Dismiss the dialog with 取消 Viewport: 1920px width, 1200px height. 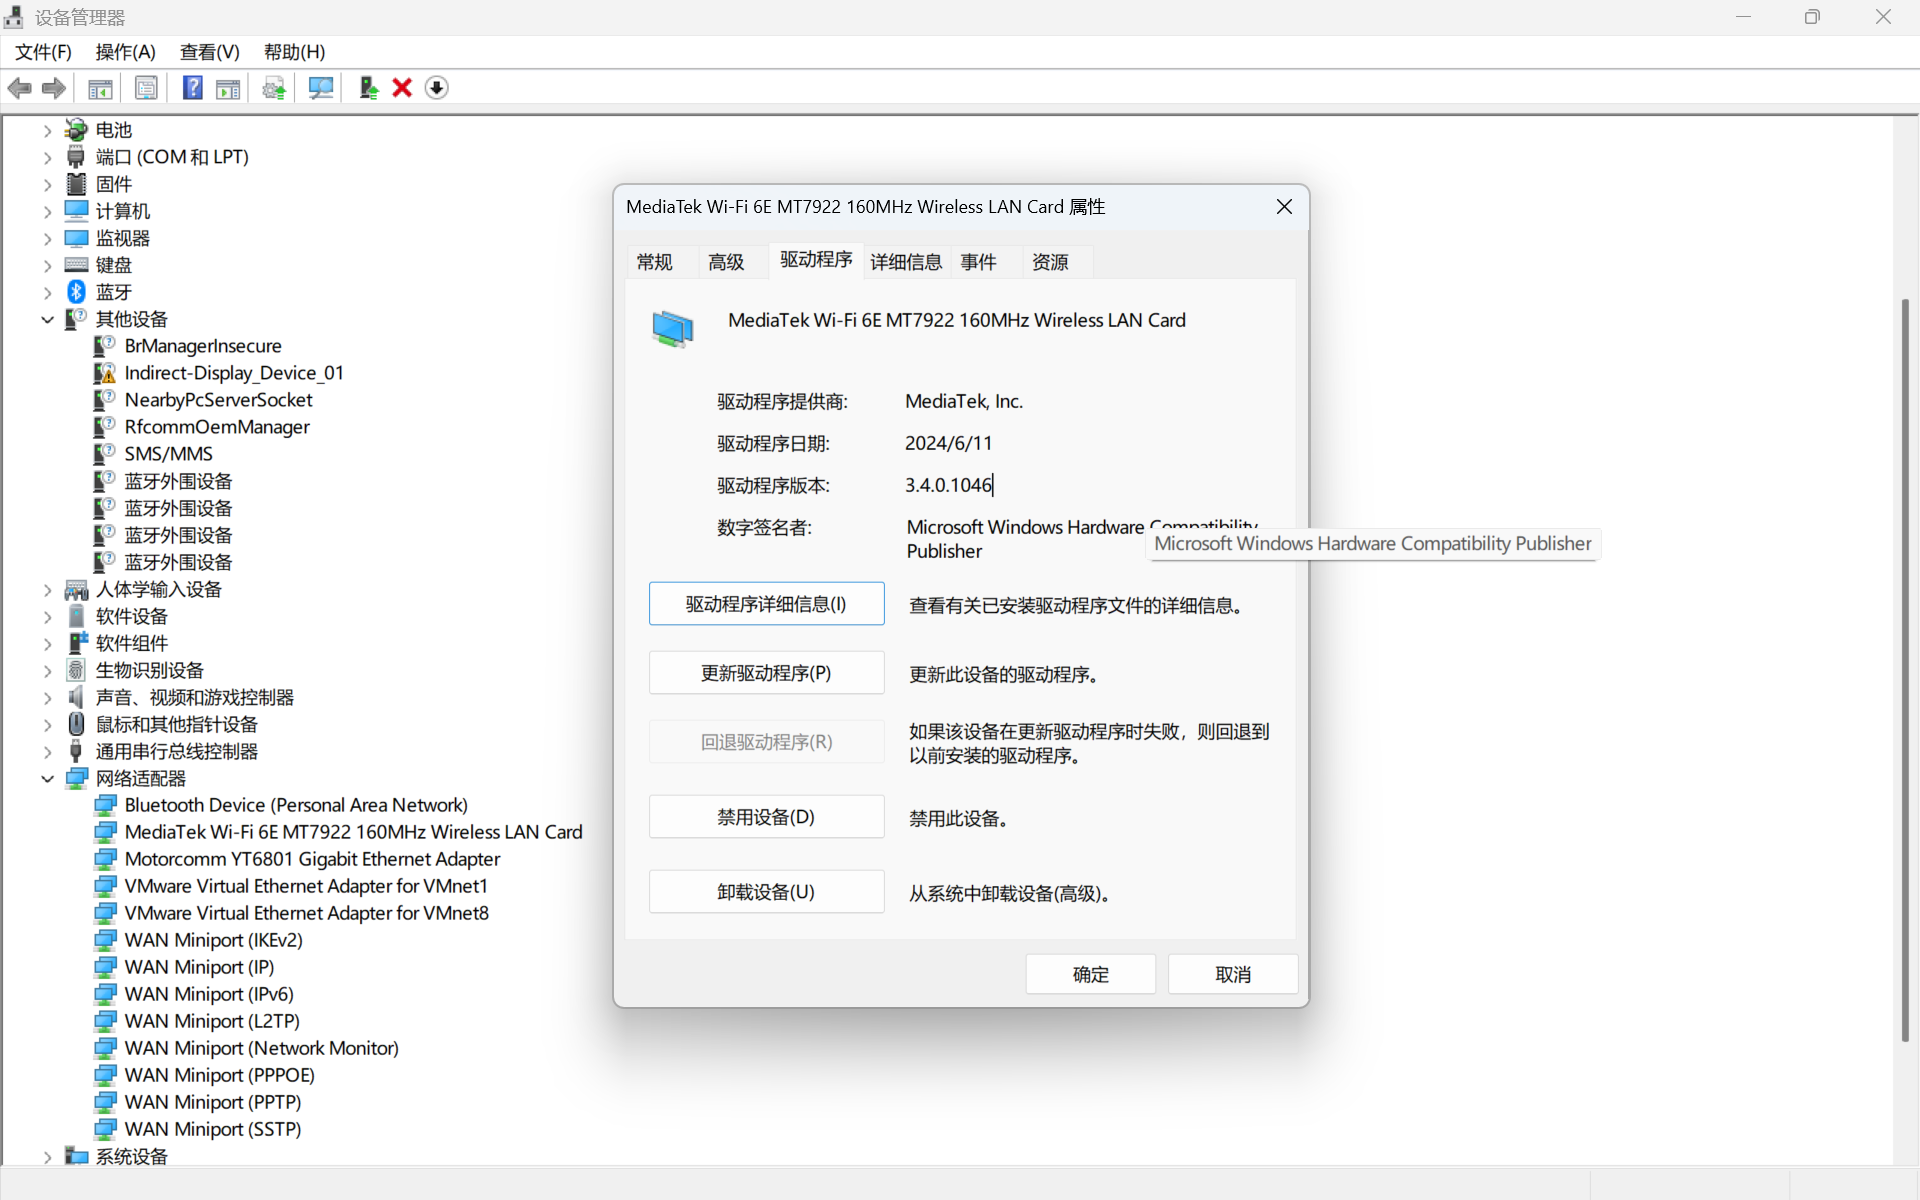[1233, 974]
